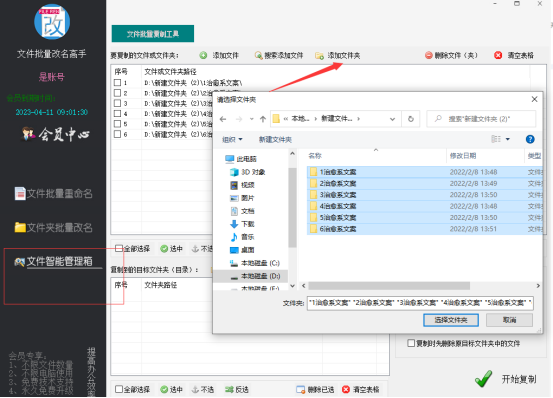Click the 删除已选 icon in bottom toolbar
553x398 pixels.
300,390
